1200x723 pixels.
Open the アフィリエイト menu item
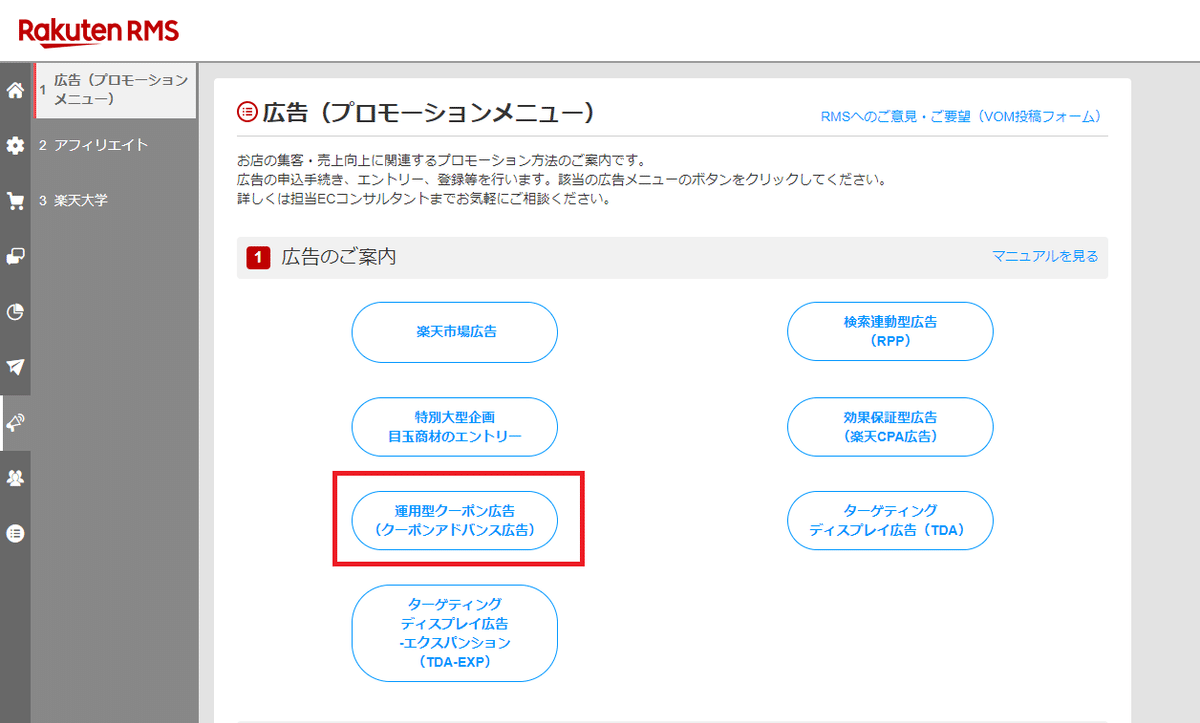coord(101,145)
